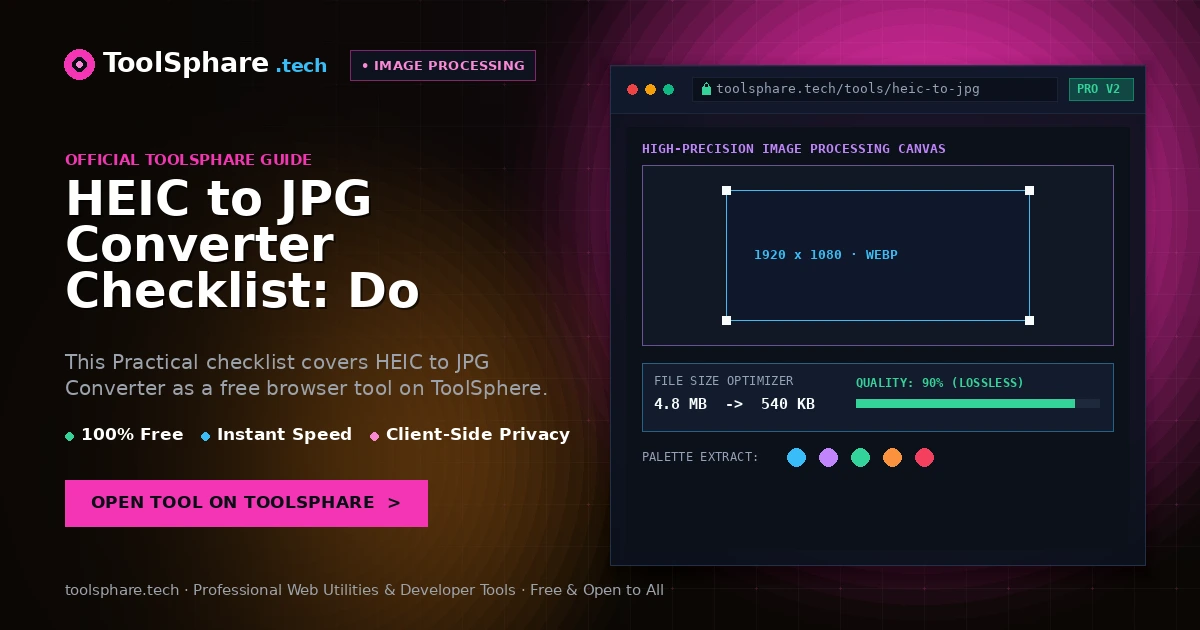The height and width of the screenshot is (630, 1200).
Task: Click the toolsphere.tech footer tagline
Action: [364, 590]
